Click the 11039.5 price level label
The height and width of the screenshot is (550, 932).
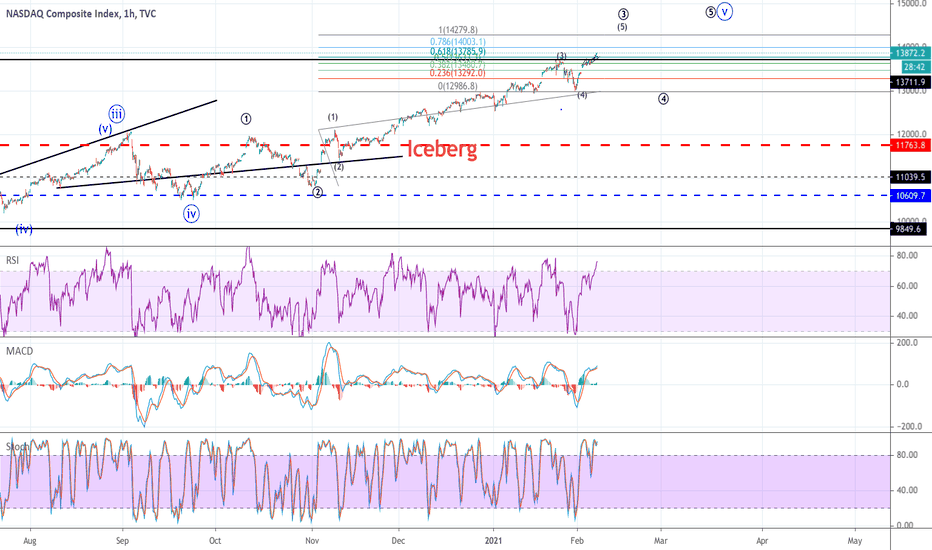click(909, 177)
